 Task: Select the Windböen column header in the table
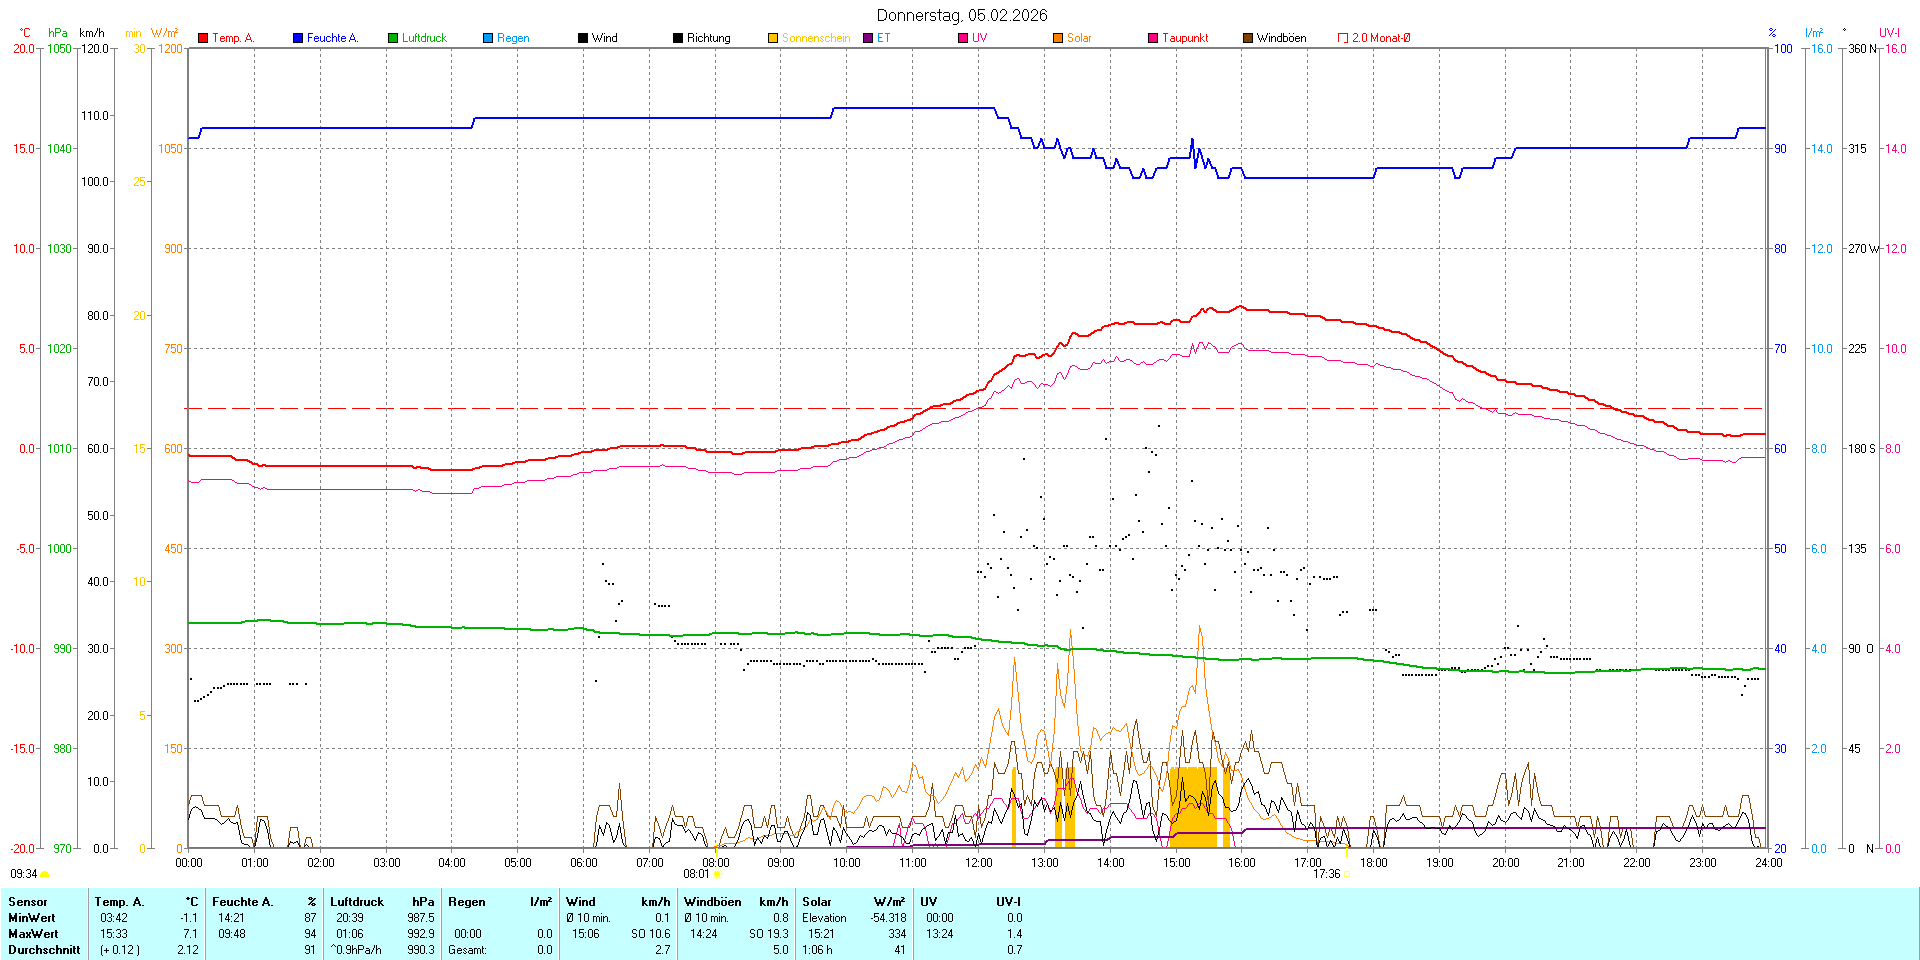[x=712, y=902]
